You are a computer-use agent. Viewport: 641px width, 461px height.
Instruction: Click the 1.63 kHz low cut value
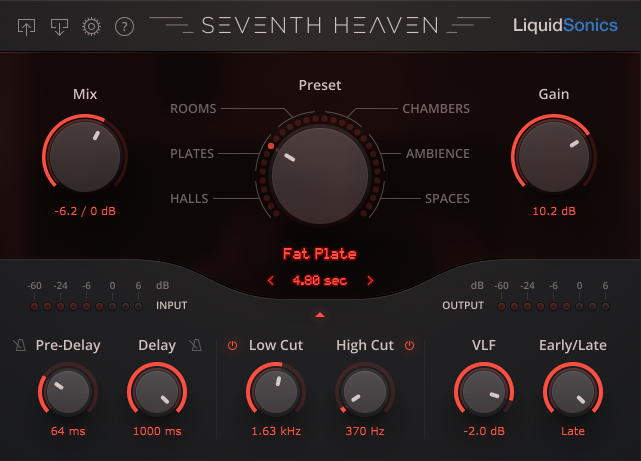click(276, 431)
